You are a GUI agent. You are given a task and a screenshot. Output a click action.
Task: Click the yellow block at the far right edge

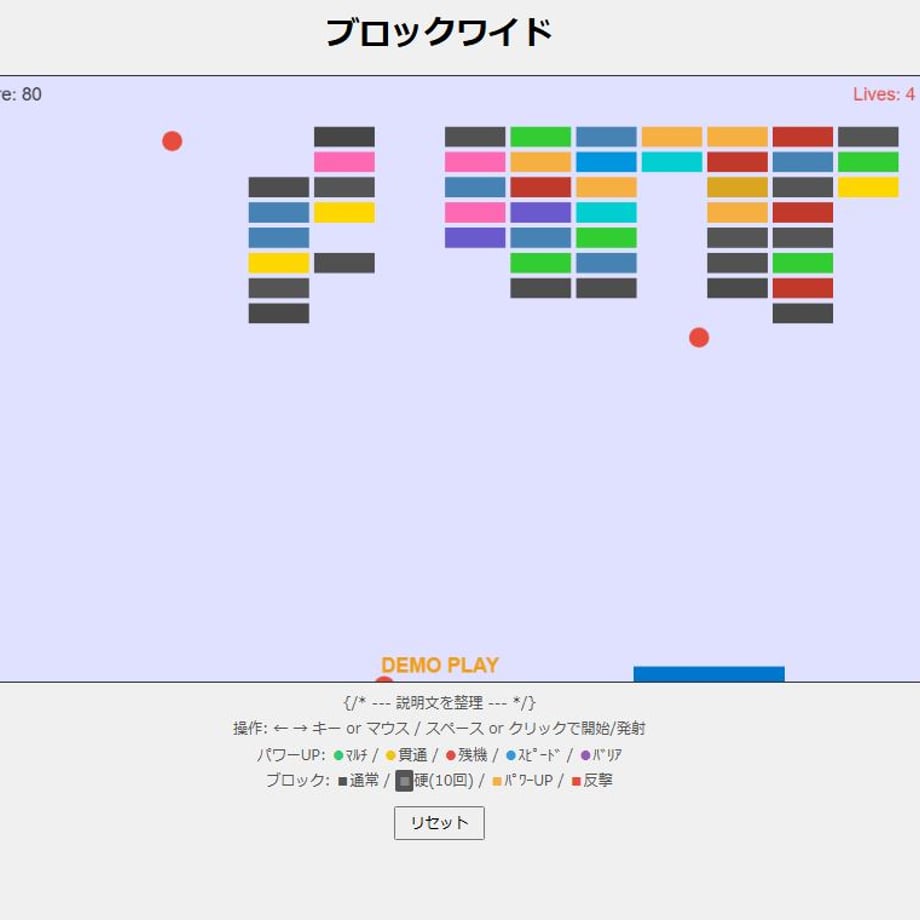click(868, 187)
